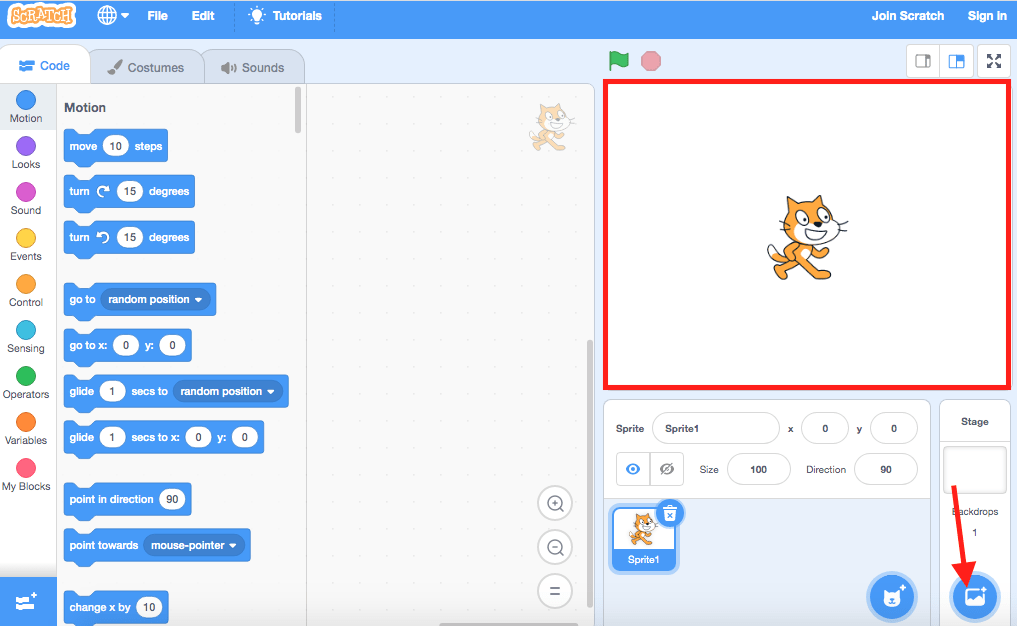The image size is (1017, 626).
Task: Reset workspace zoom to default
Action: pos(555,591)
